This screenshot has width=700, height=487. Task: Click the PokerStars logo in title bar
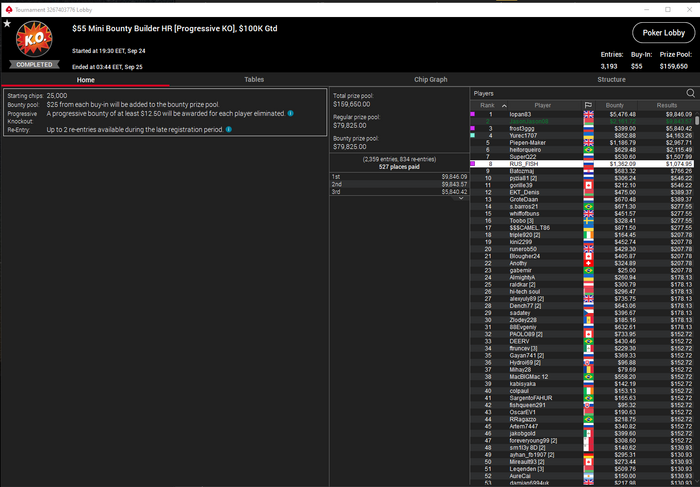pos(8,9)
